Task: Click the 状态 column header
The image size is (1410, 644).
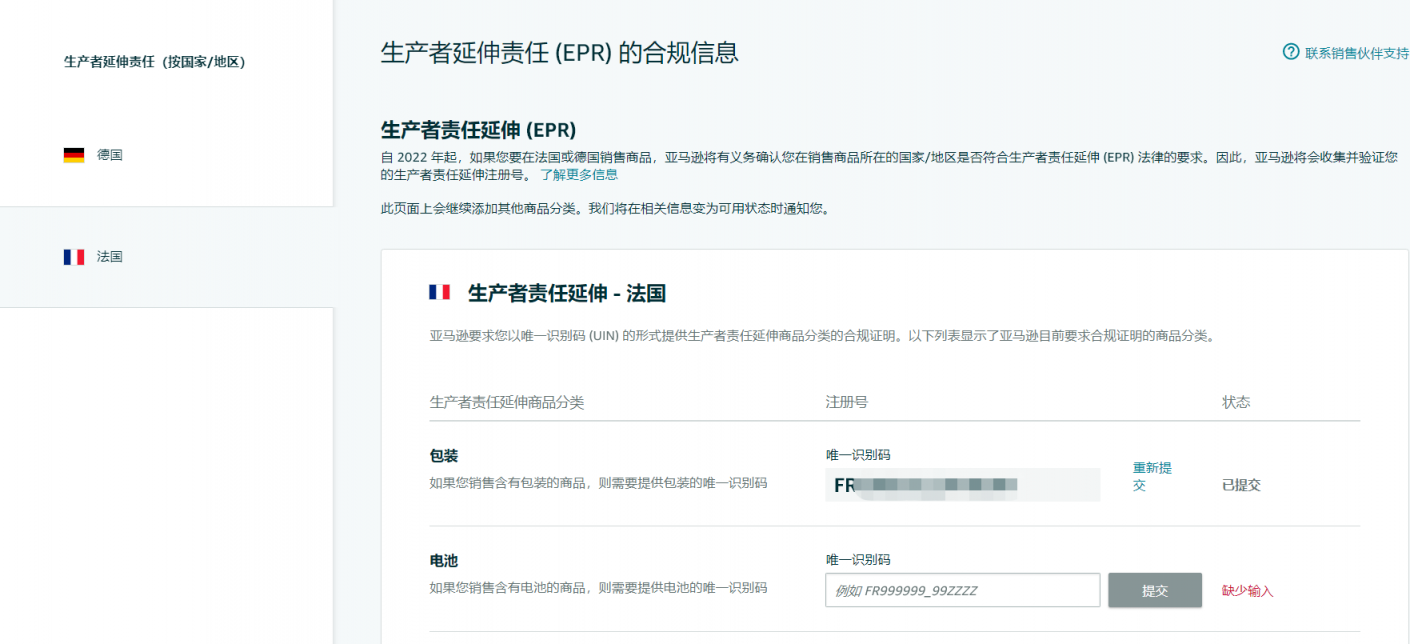Action: click(1236, 402)
